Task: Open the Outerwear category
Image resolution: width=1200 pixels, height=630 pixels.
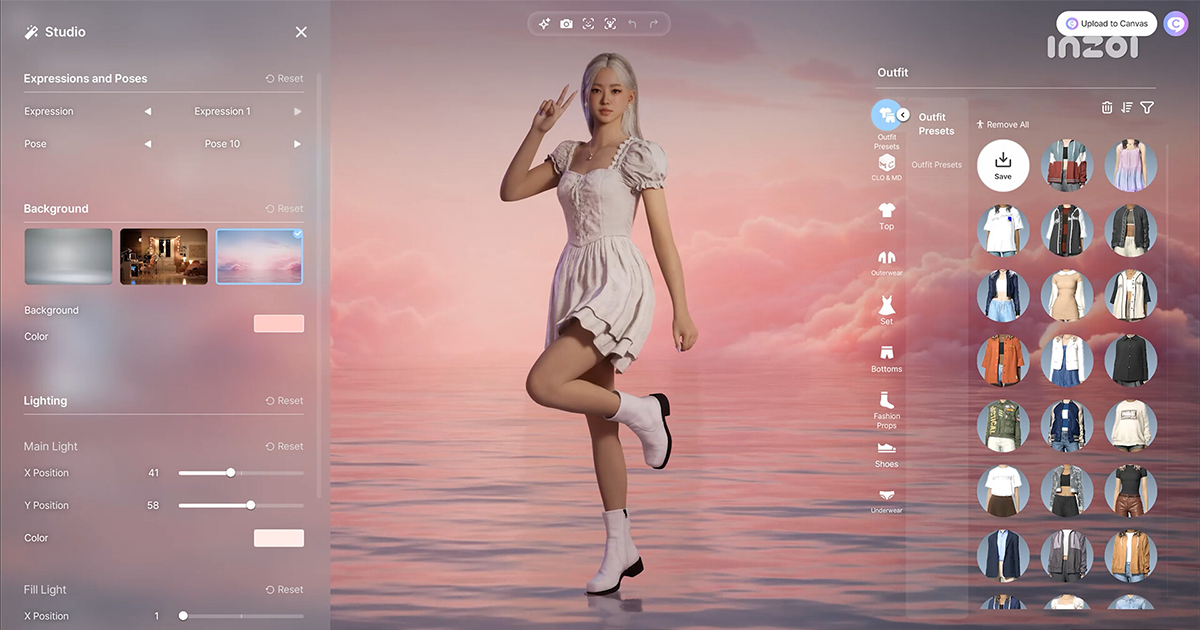Action: [x=886, y=262]
